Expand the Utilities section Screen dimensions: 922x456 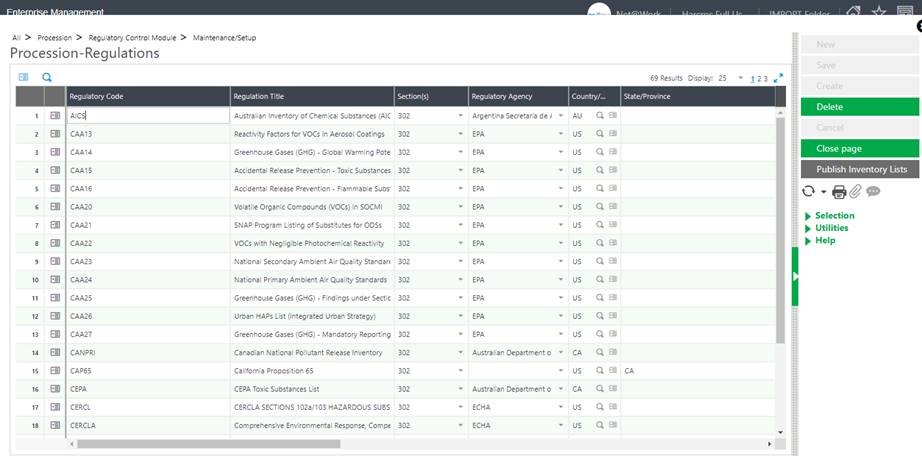831,228
